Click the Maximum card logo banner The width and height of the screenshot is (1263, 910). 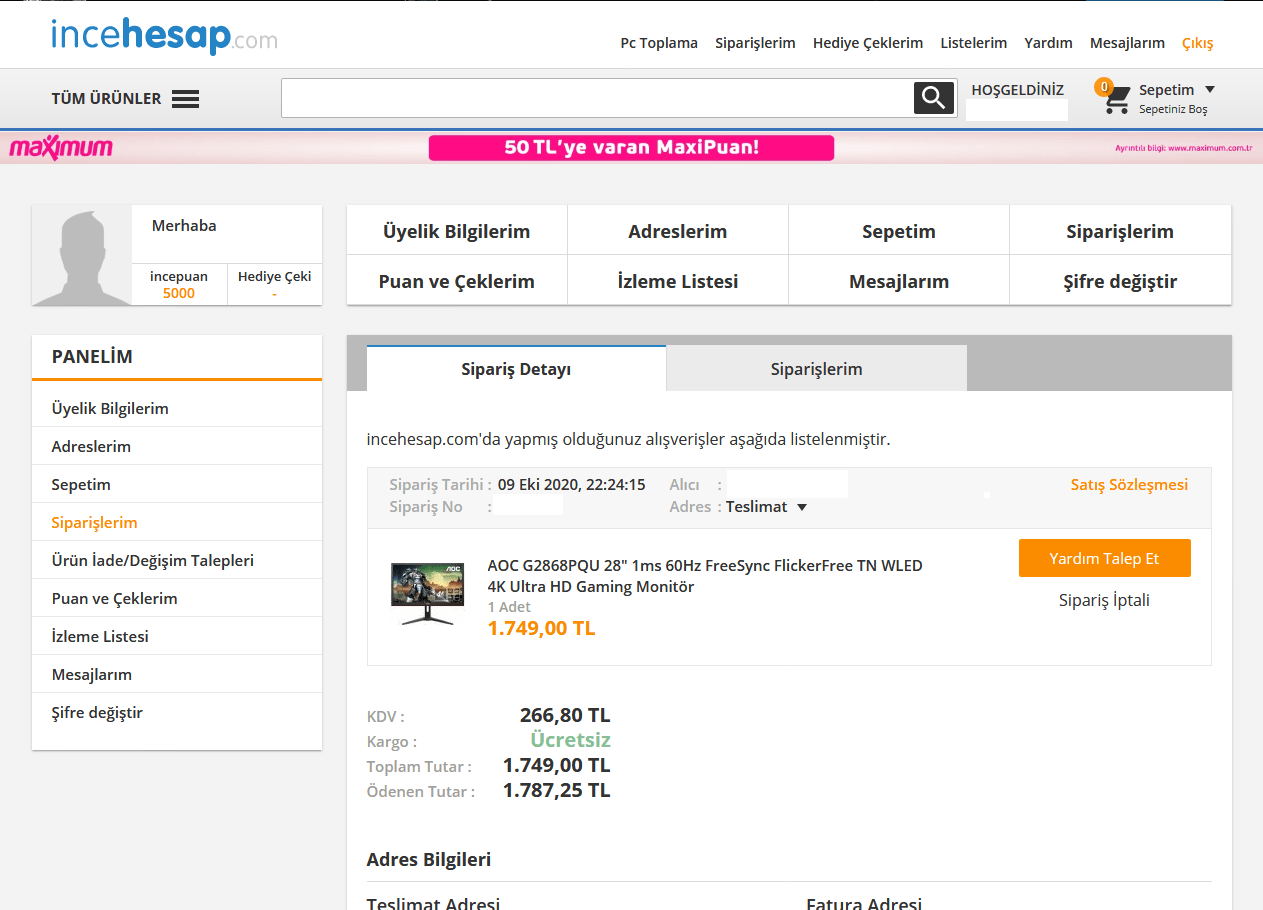tap(63, 147)
